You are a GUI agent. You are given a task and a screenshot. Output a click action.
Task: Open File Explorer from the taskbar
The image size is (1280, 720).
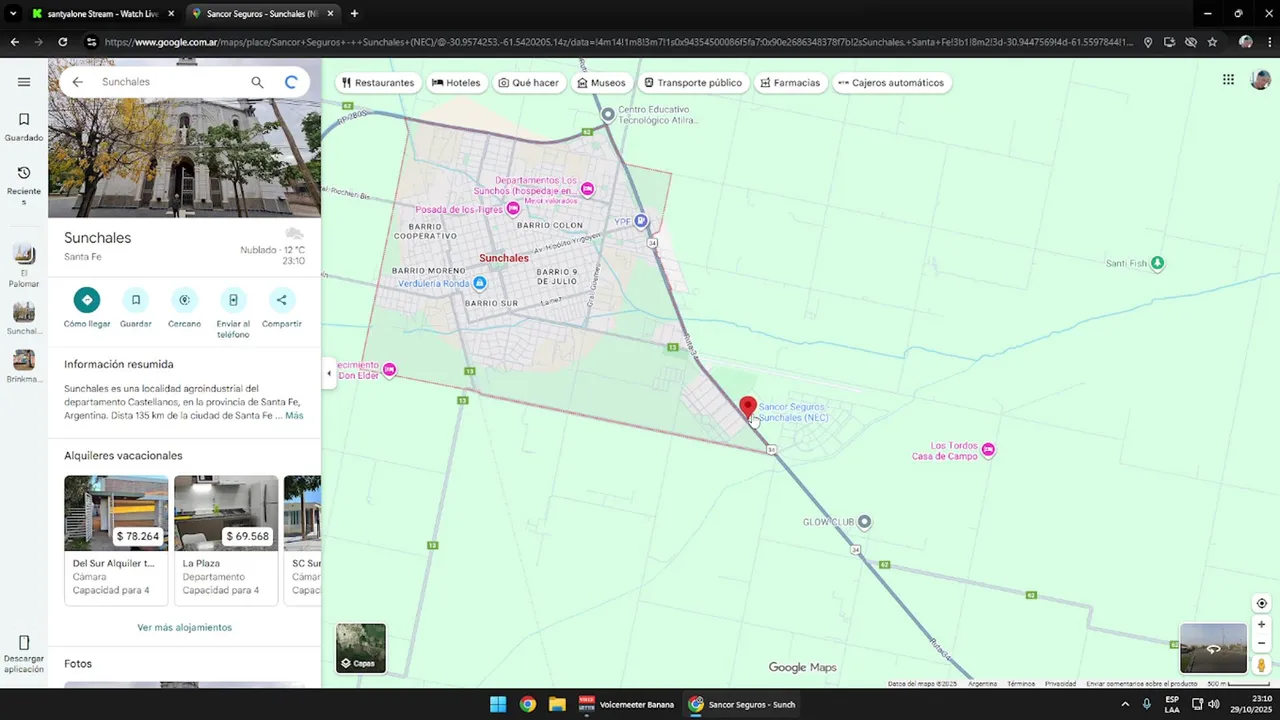557,704
